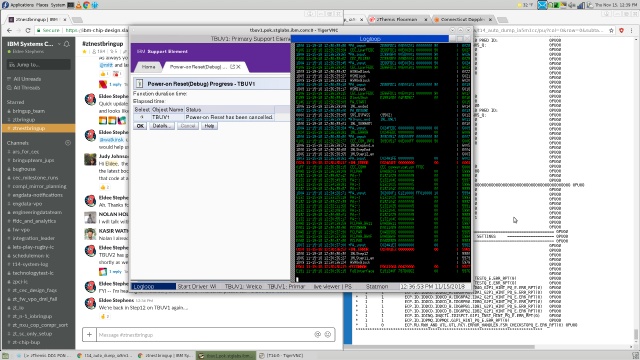Click the Message #ztnestbringup input field
This screenshot has height=360, width=640.
pyautogui.click(x=204, y=335)
